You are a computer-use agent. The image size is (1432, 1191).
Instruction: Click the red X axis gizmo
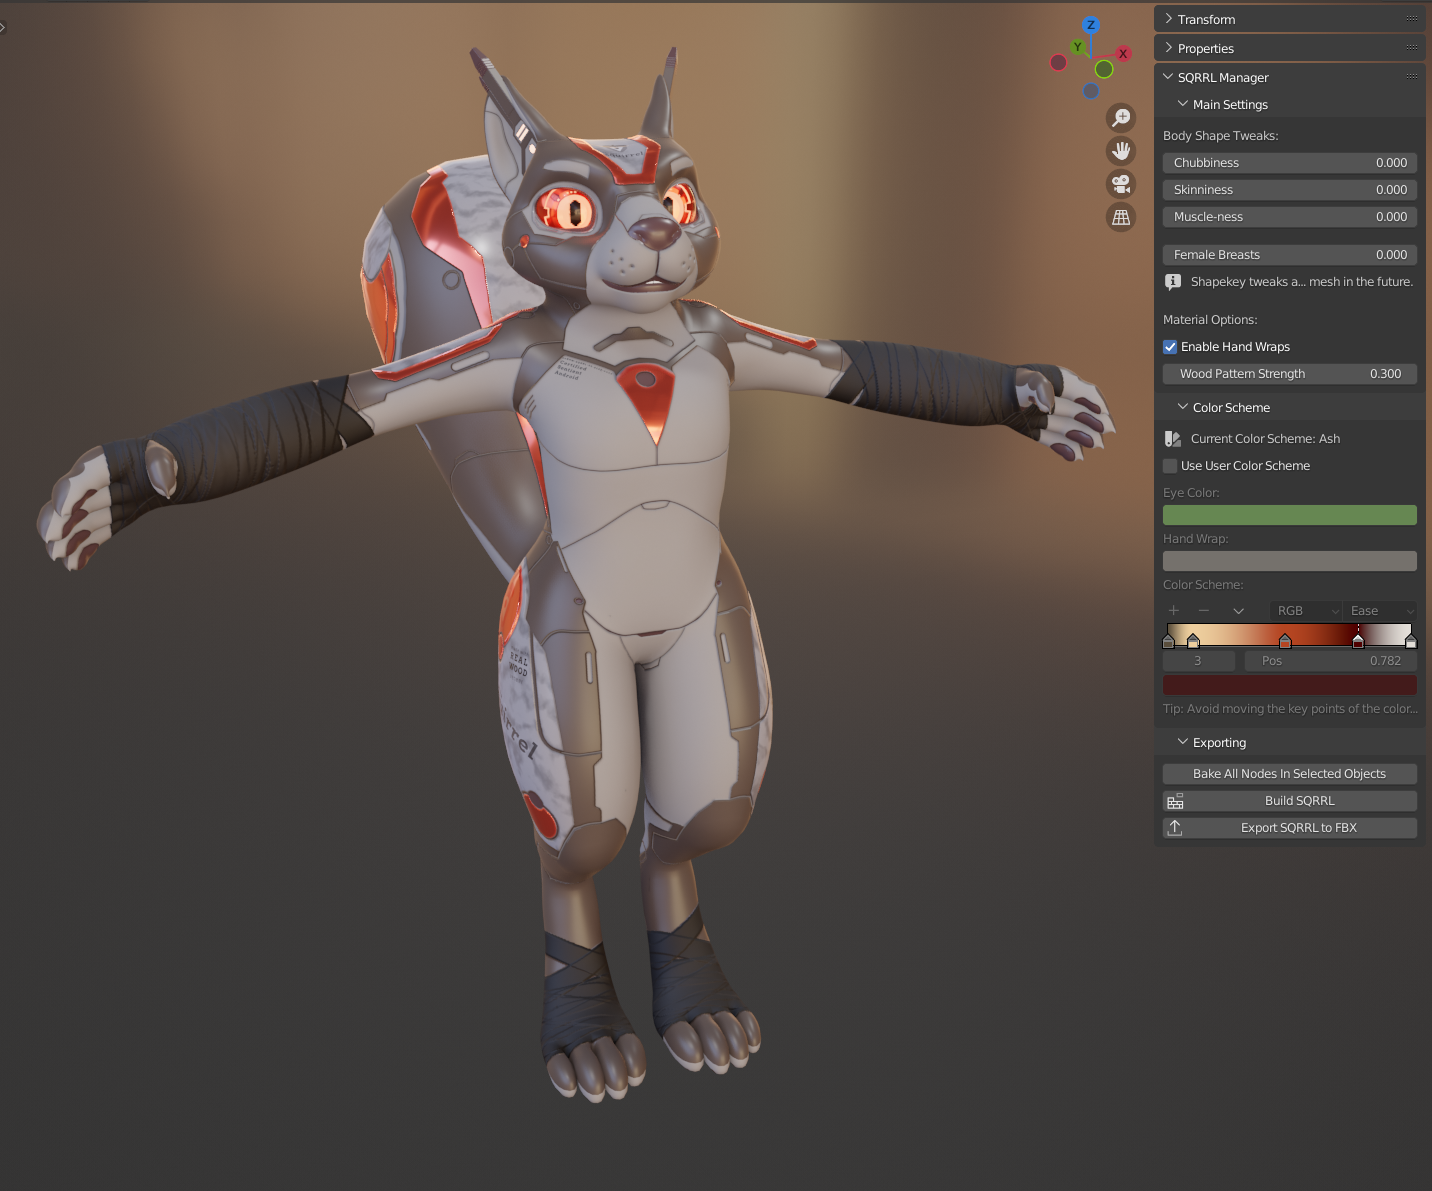click(x=1123, y=54)
